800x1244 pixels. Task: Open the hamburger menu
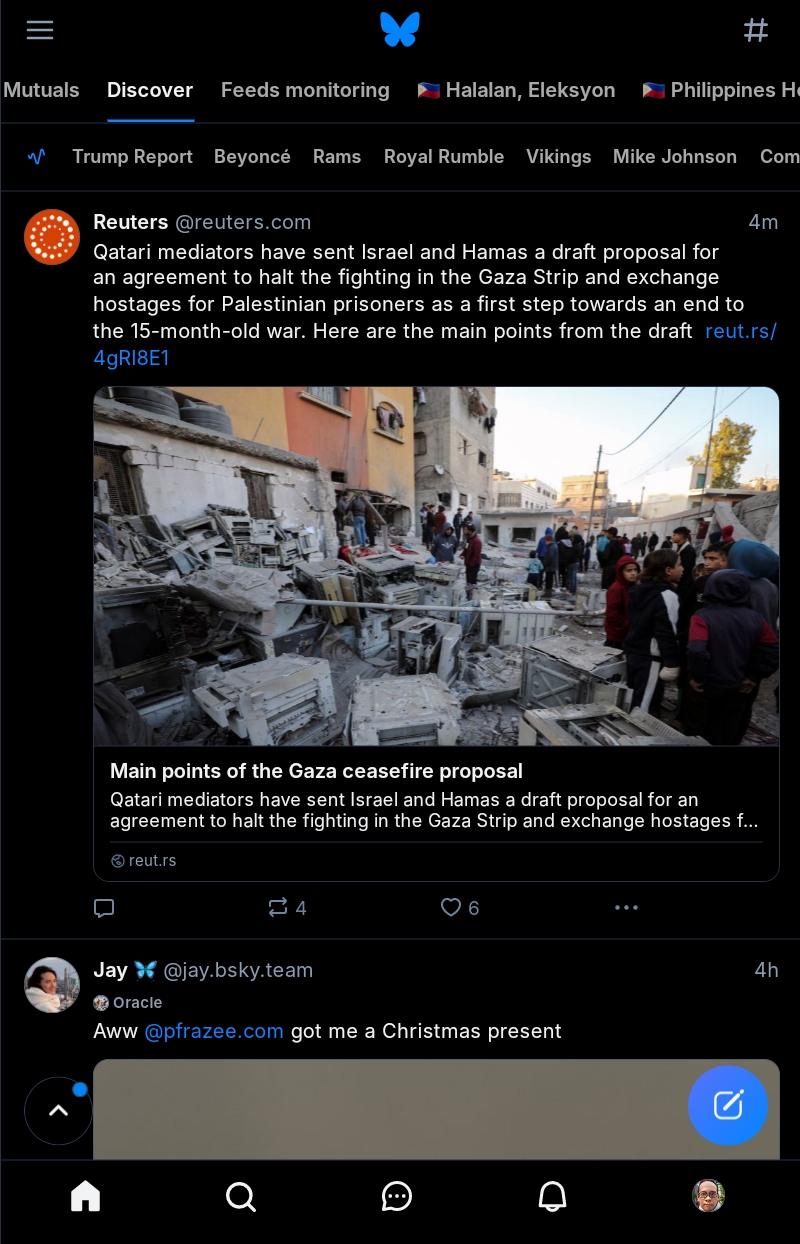pos(40,30)
